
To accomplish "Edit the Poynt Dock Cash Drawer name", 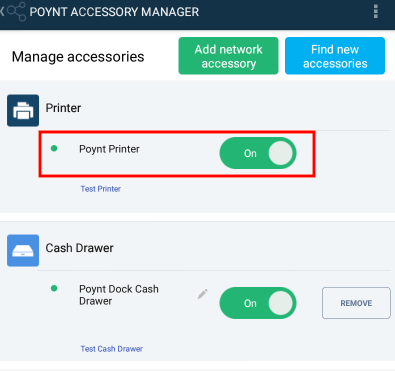I will 202,294.
